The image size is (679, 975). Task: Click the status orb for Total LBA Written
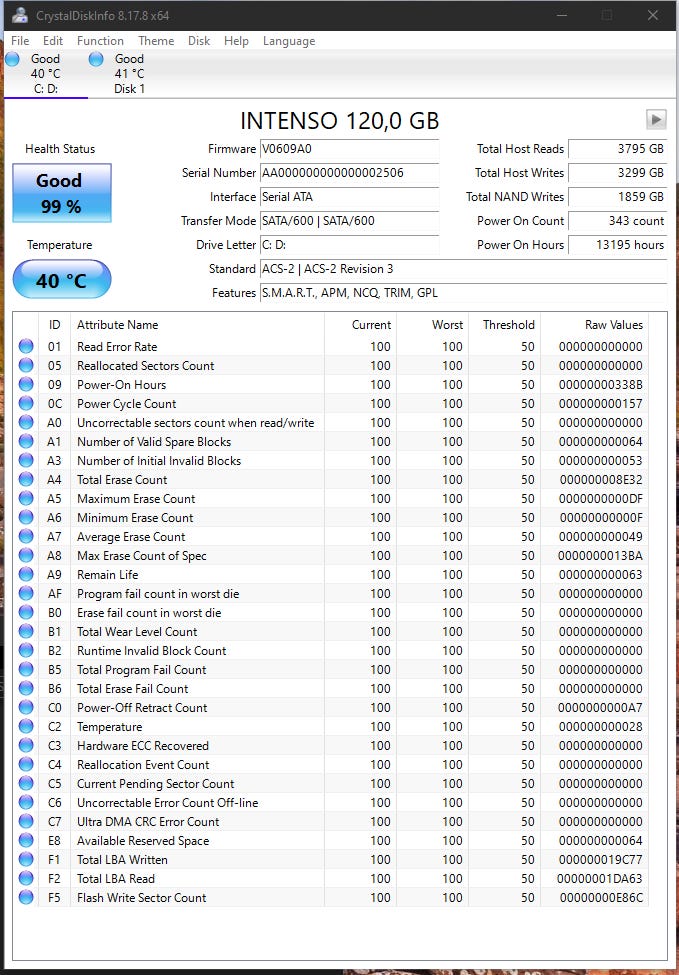tap(26, 859)
